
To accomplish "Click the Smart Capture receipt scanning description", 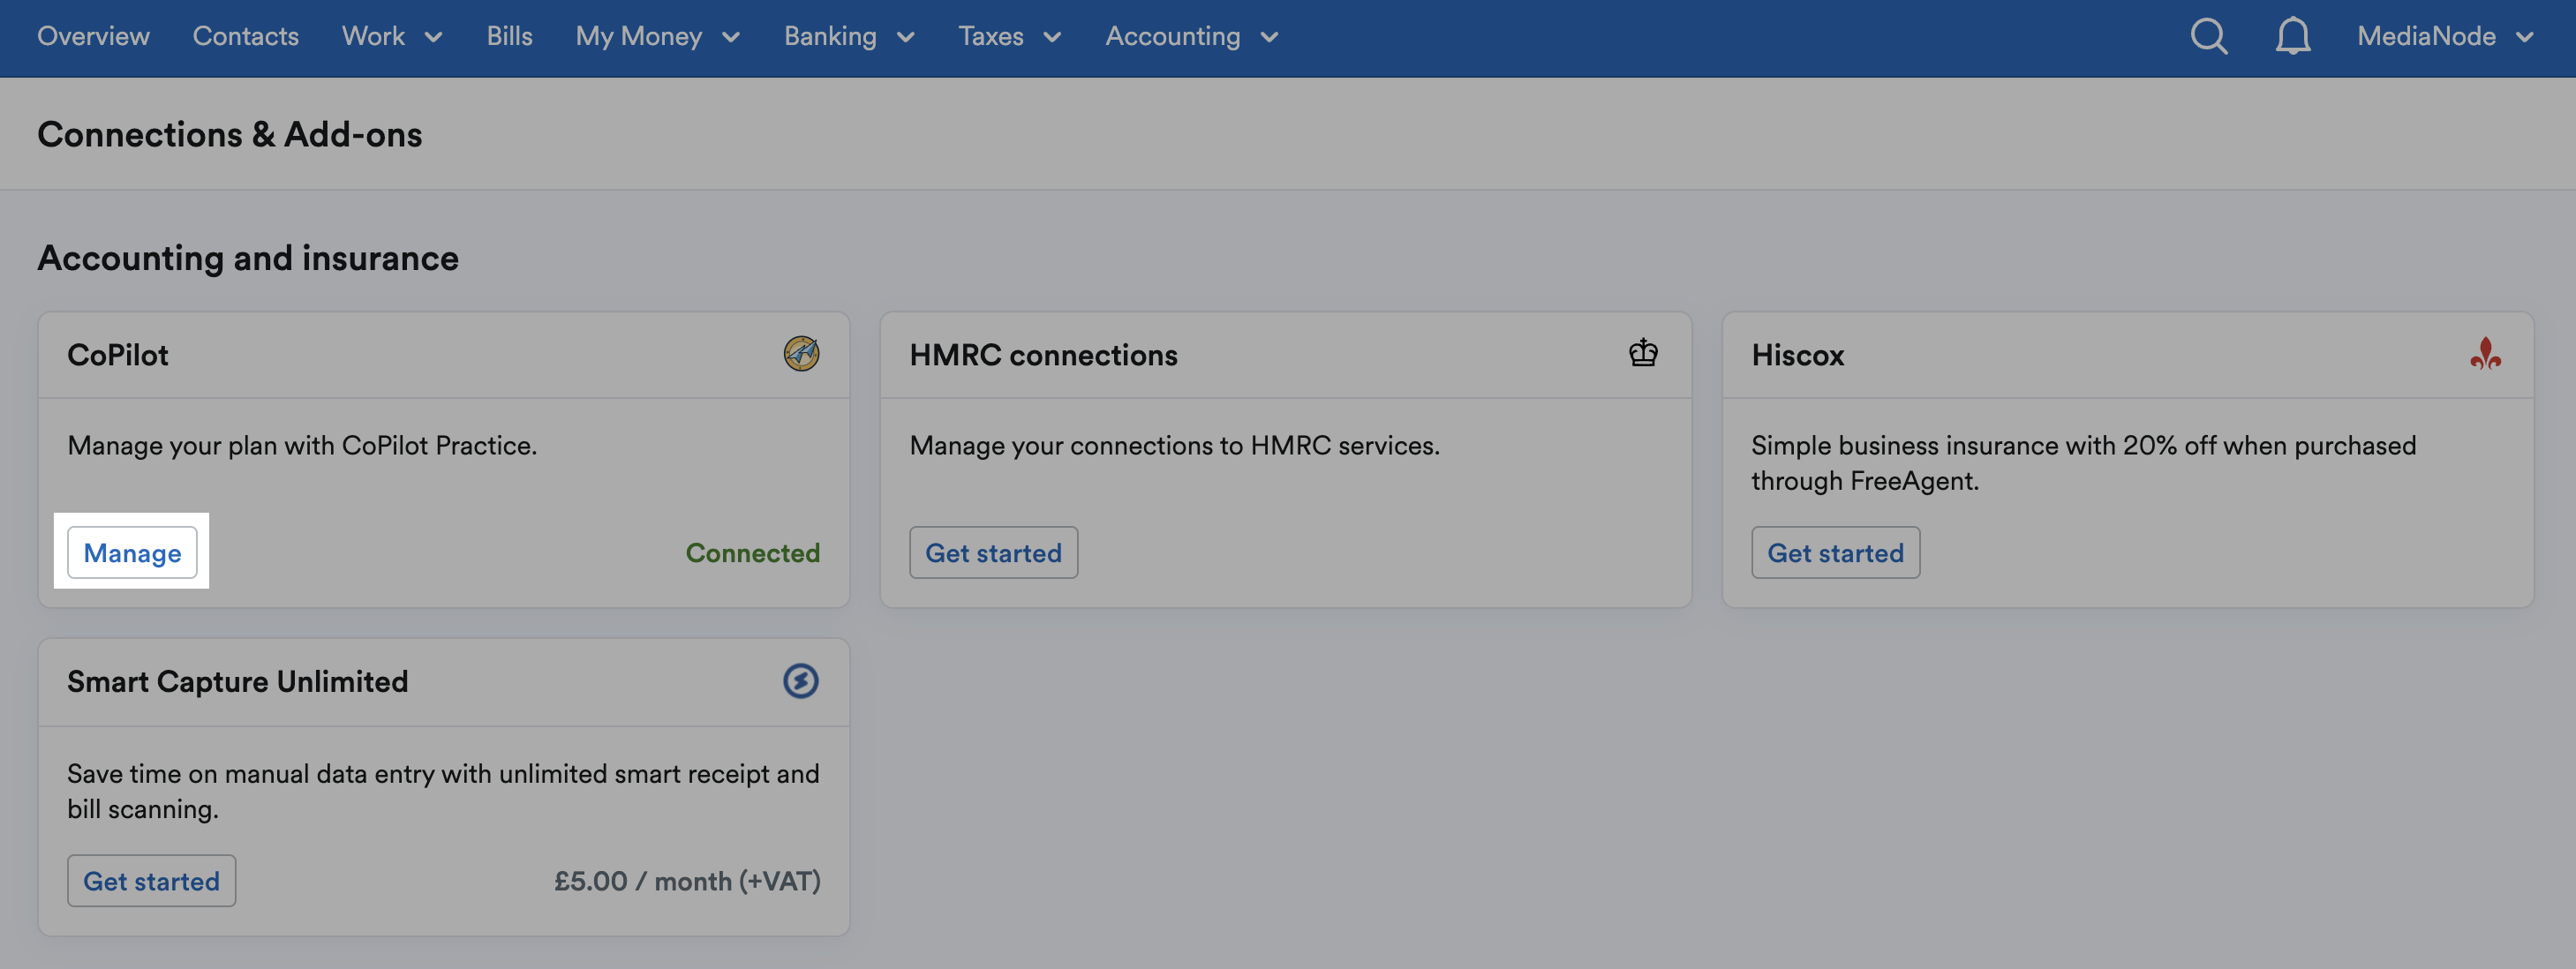I will [443, 791].
